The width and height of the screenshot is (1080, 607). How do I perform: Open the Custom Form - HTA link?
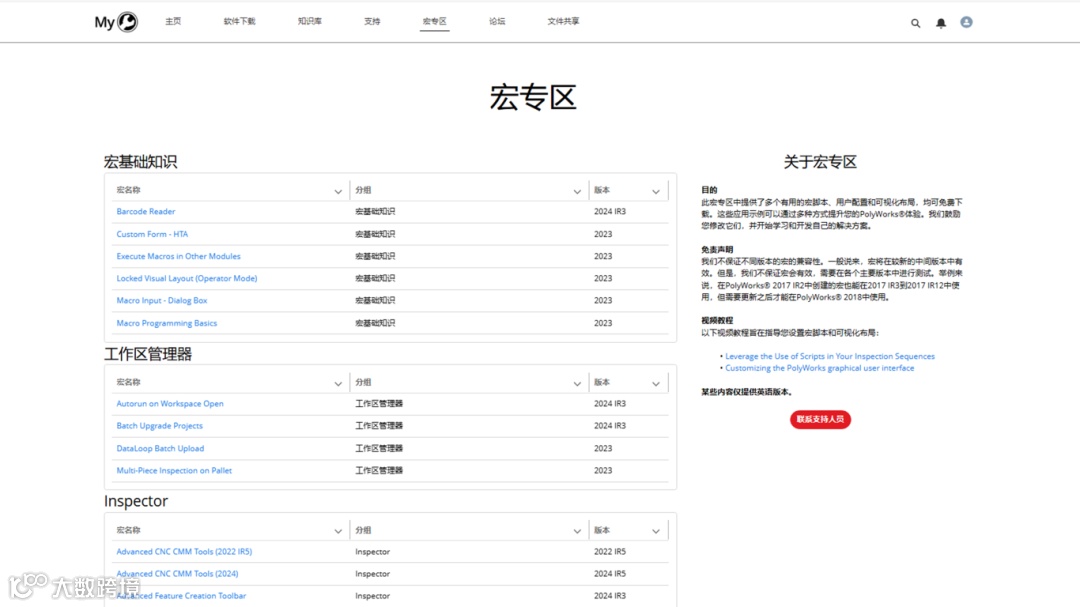click(x=152, y=234)
